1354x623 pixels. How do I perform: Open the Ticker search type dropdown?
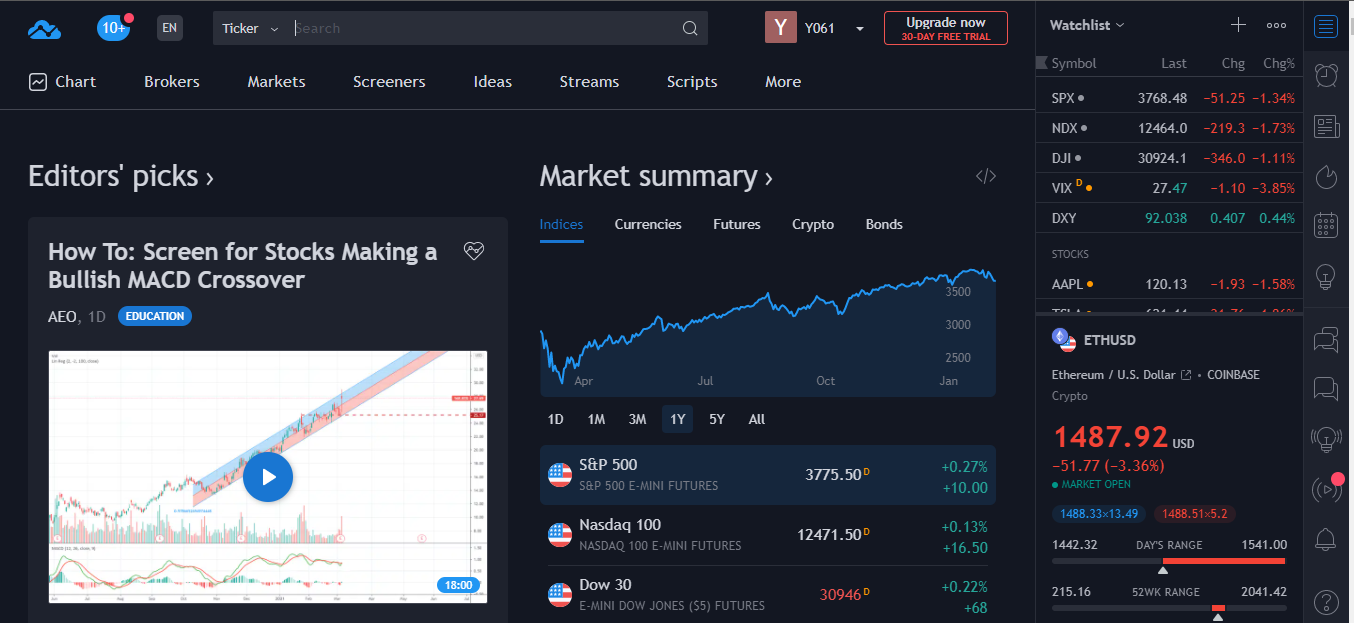pyautogui.click(x=250, y=28)
